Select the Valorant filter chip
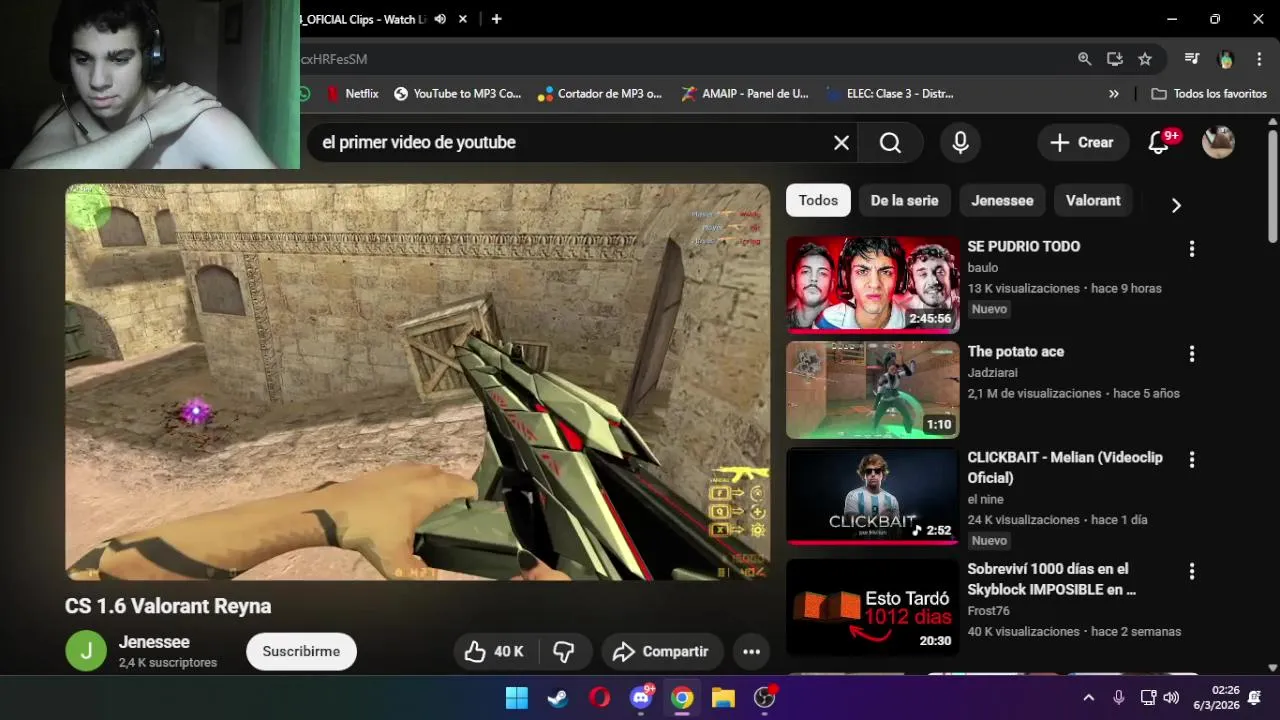The image size is (1280, 720). (x=1093, y=200)
